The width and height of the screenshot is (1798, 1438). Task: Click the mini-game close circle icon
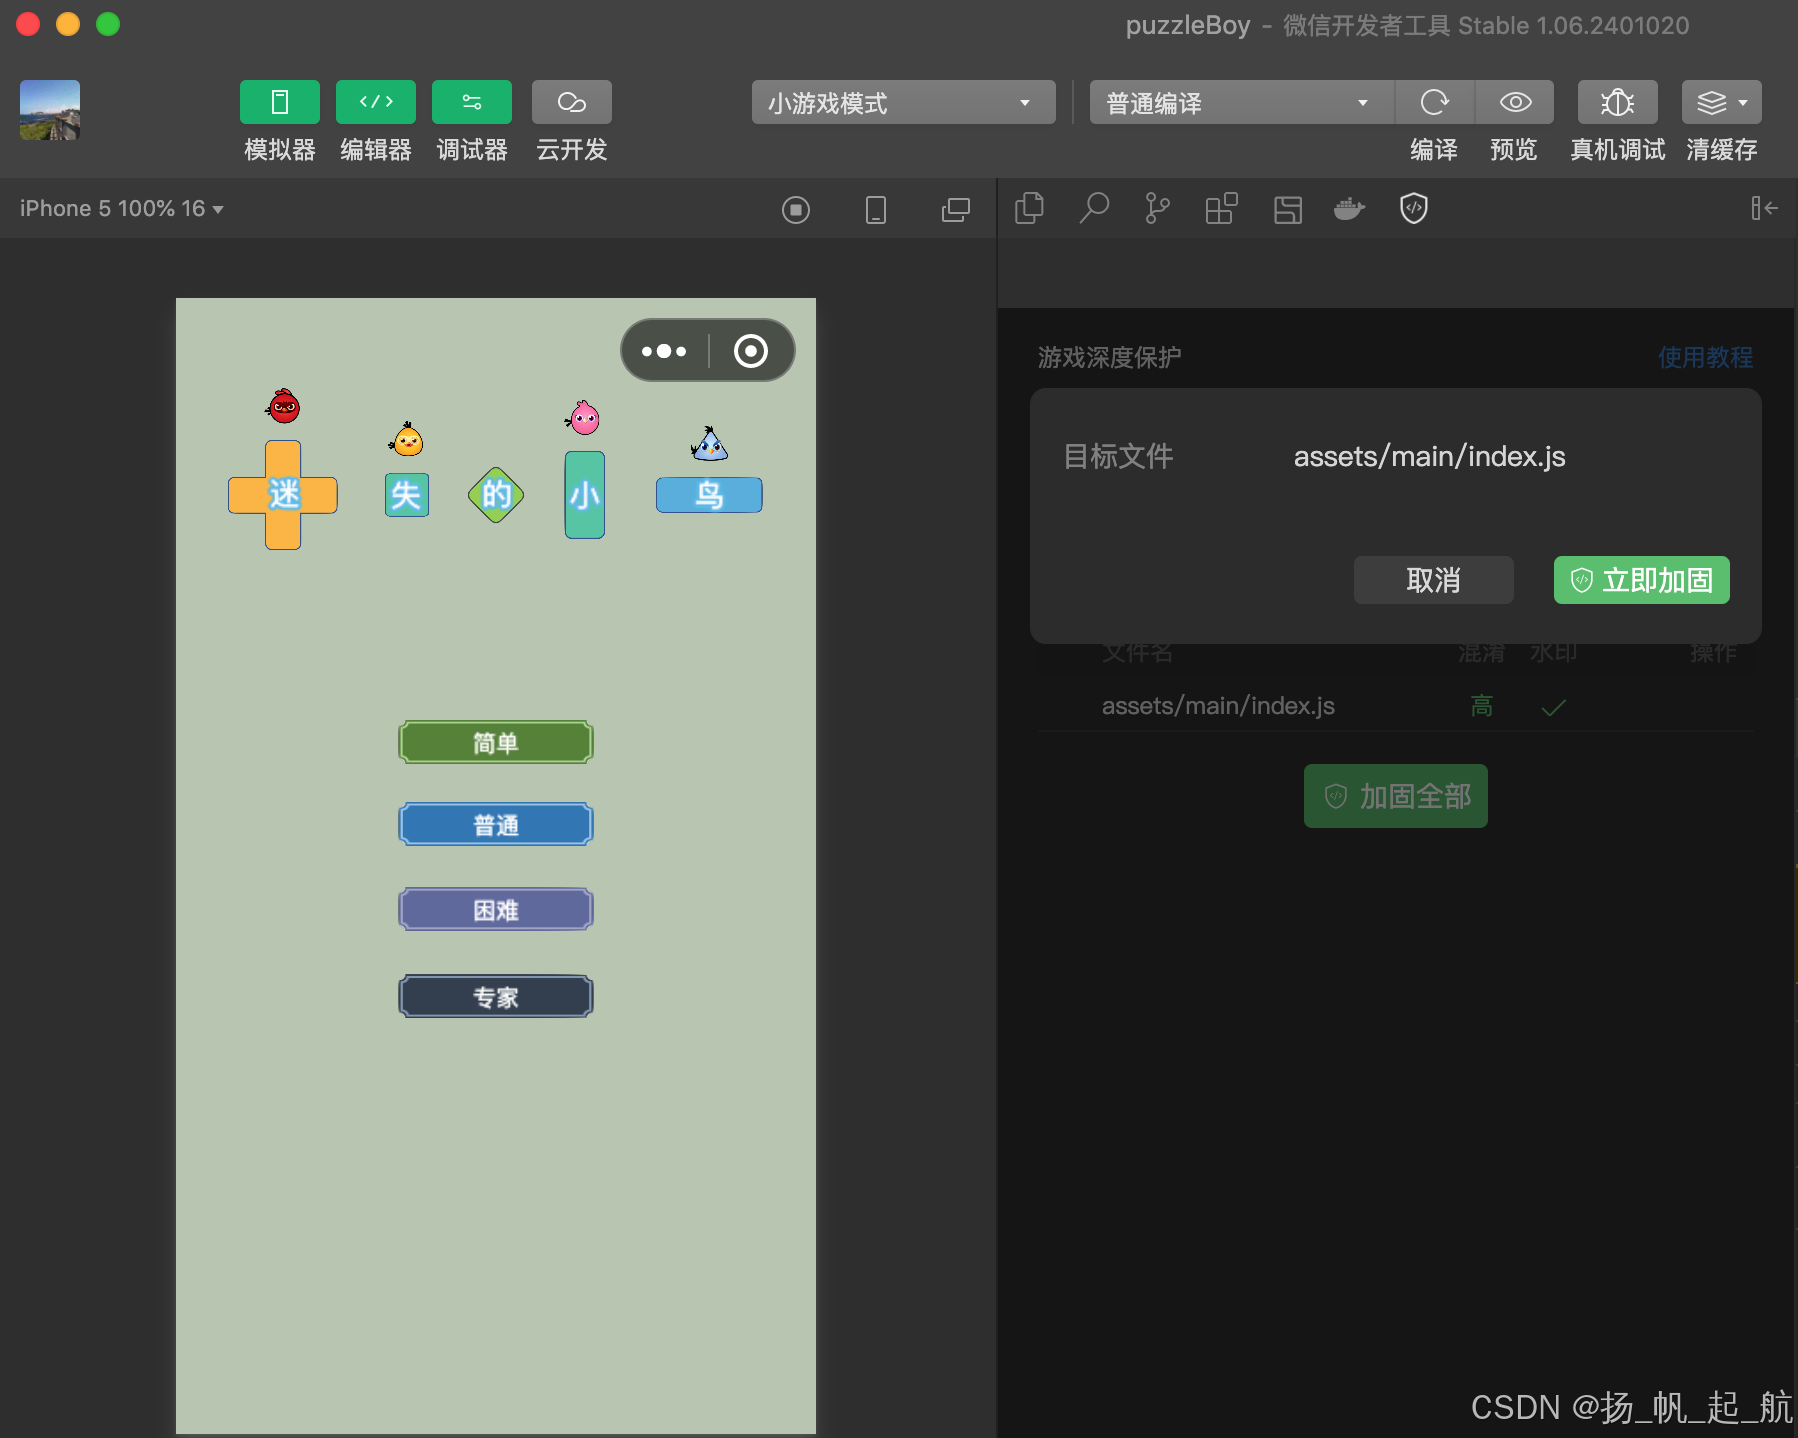pos(751,351)
